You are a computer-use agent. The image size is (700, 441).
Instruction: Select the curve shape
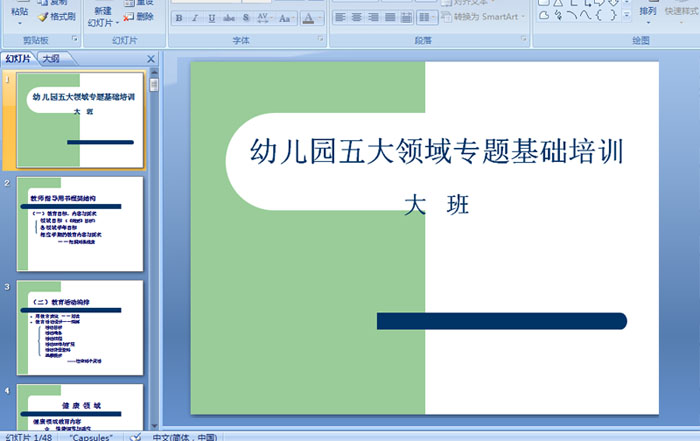click(x=585, y=16)
